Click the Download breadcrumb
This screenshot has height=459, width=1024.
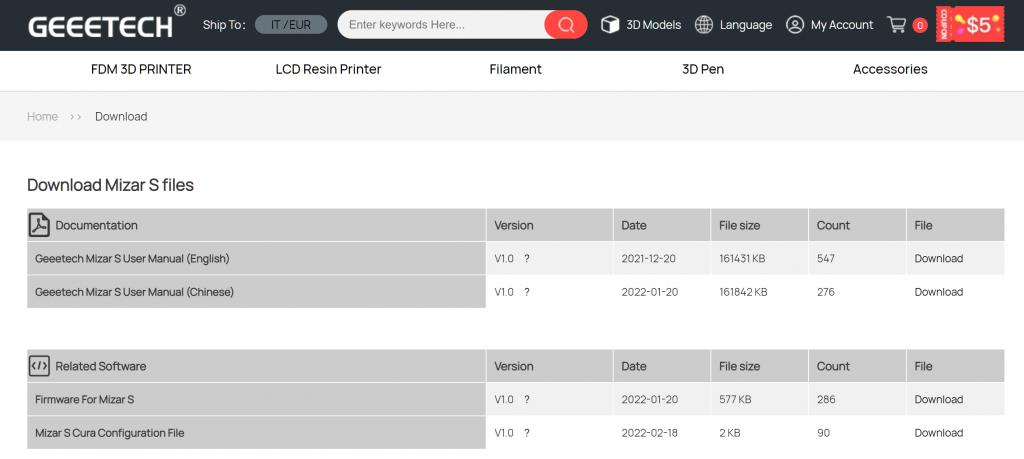click(121, 116)
